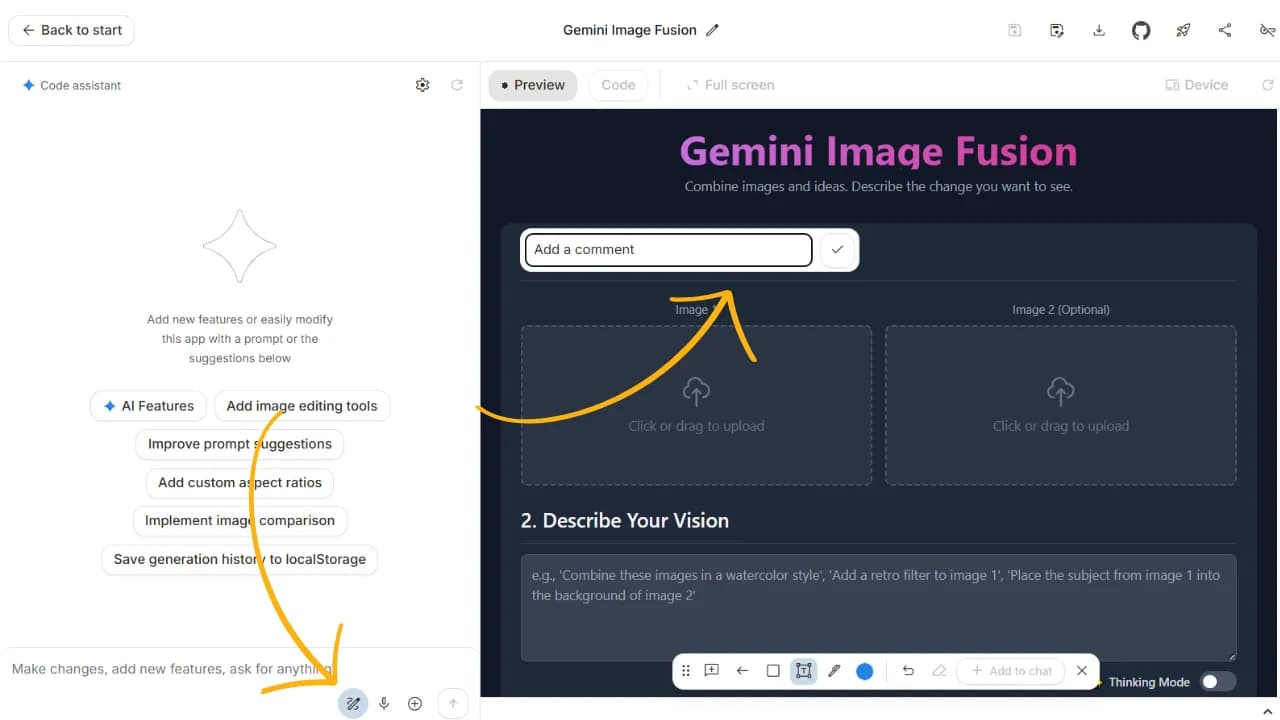Image resolution: width=1280 pixels, height=720 pixels.
Task: Click the annotation toolbar drag handle
Action: click(x=686, y=671)
